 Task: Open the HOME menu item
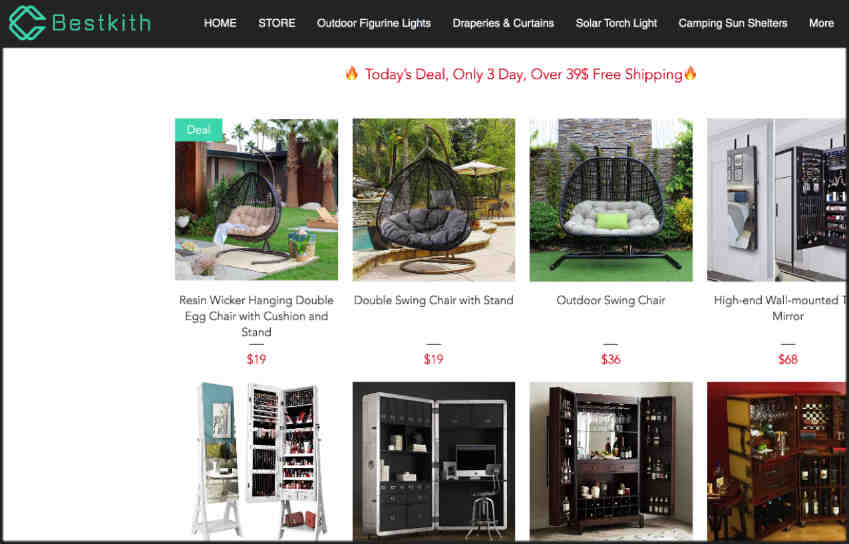pyautogui.click(x=220, y=23)
